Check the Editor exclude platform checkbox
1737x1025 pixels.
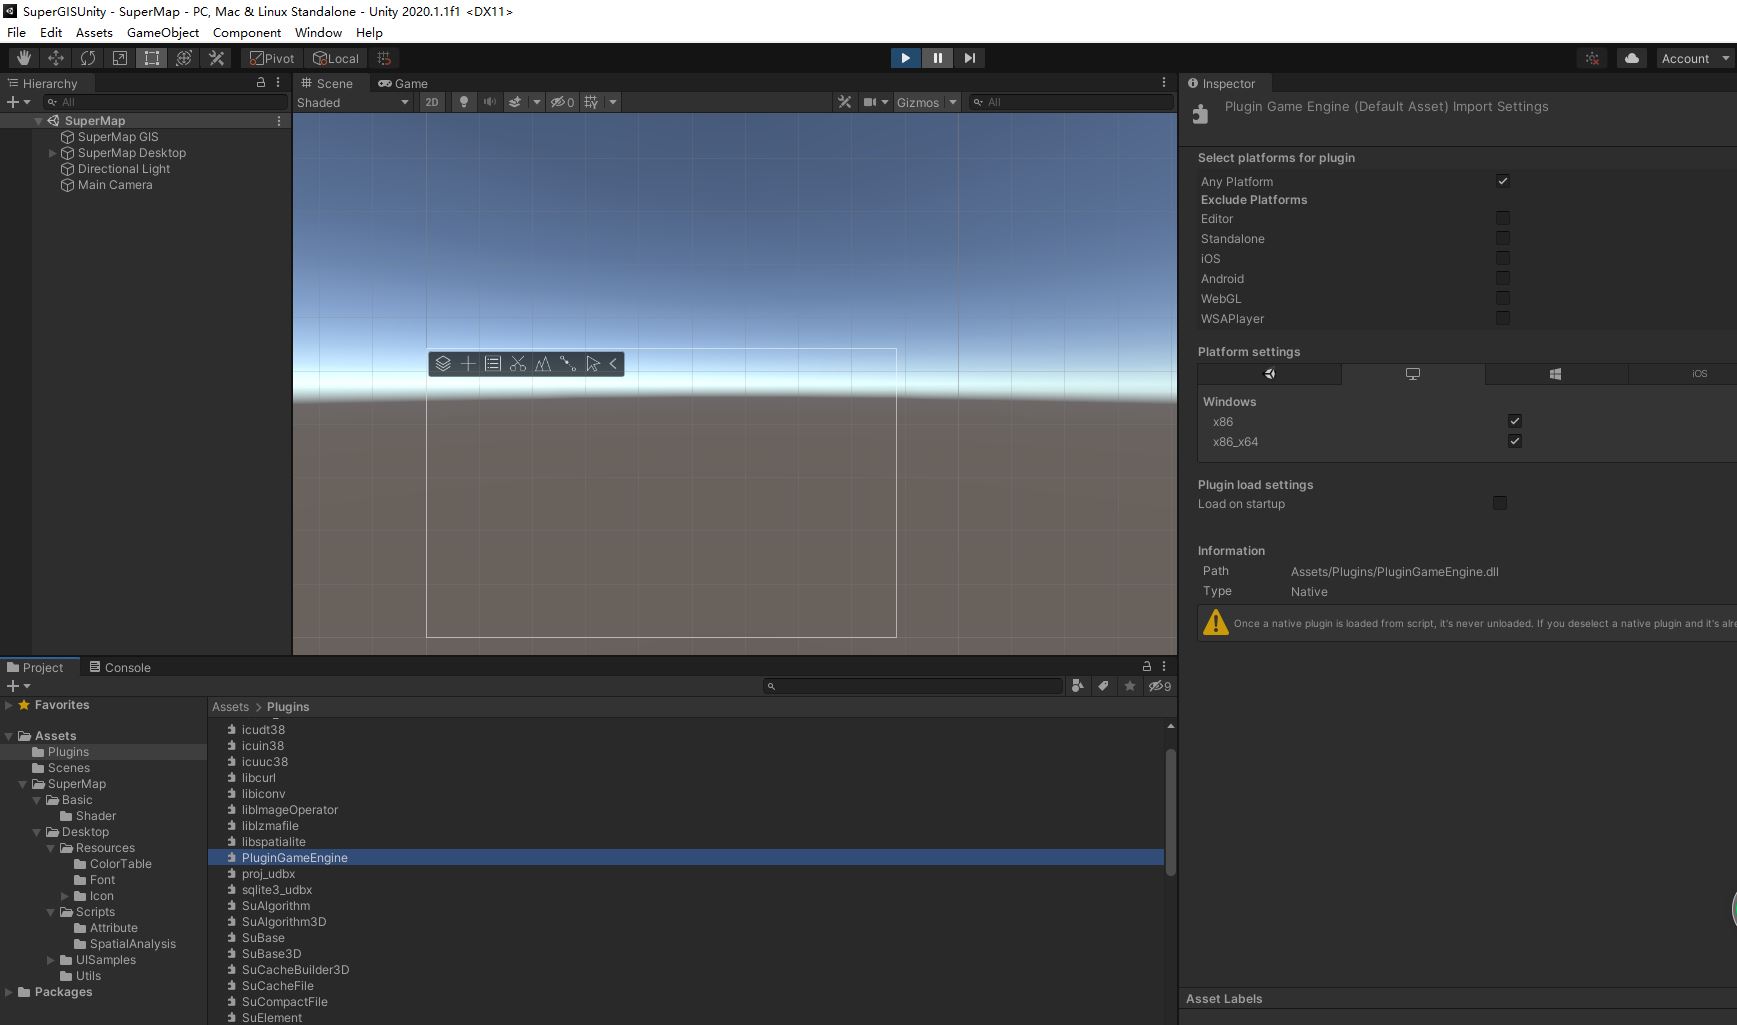pos(1502,218)
